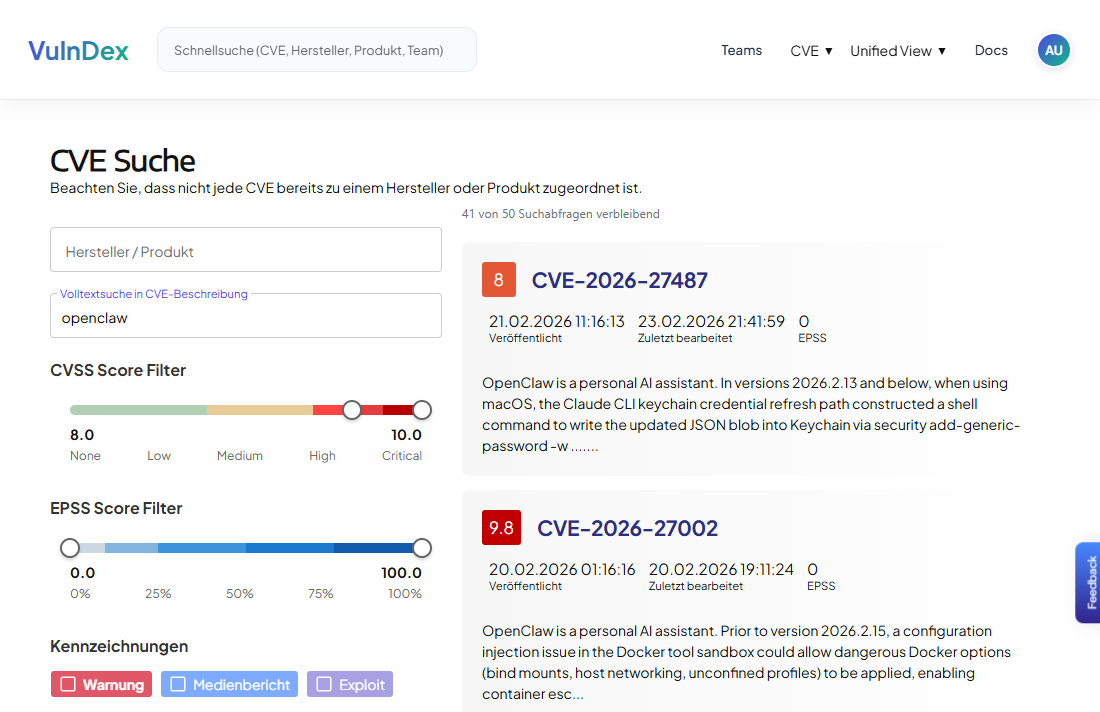
Task: Enable the Exploit filter
Action: click(350, 684)
